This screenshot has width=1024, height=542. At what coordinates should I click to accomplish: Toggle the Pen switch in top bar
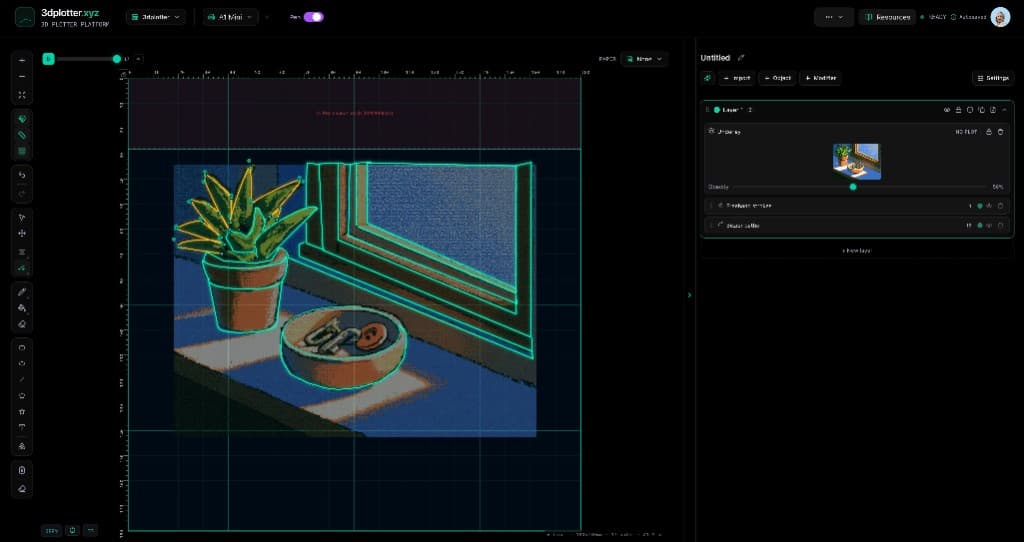click(x=313, y=17)
